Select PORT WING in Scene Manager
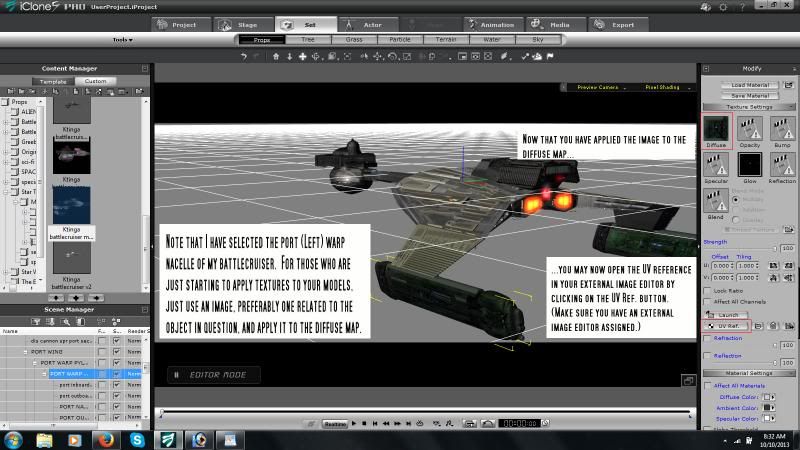Viewport: 800px width, 450px height. coord(46,352)
